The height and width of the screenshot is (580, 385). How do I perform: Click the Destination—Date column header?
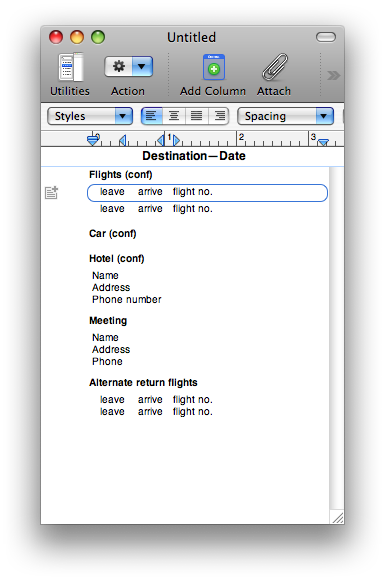[194, 156]
